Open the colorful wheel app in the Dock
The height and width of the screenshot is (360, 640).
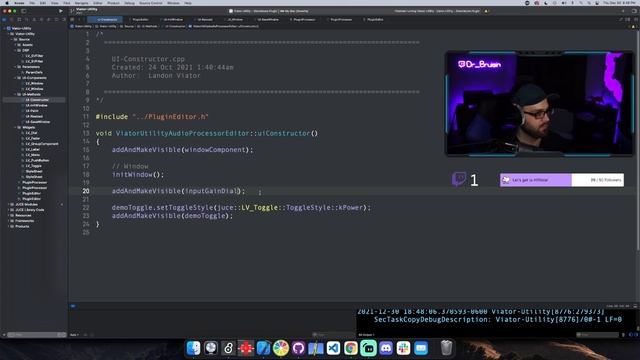pos(281,348)
